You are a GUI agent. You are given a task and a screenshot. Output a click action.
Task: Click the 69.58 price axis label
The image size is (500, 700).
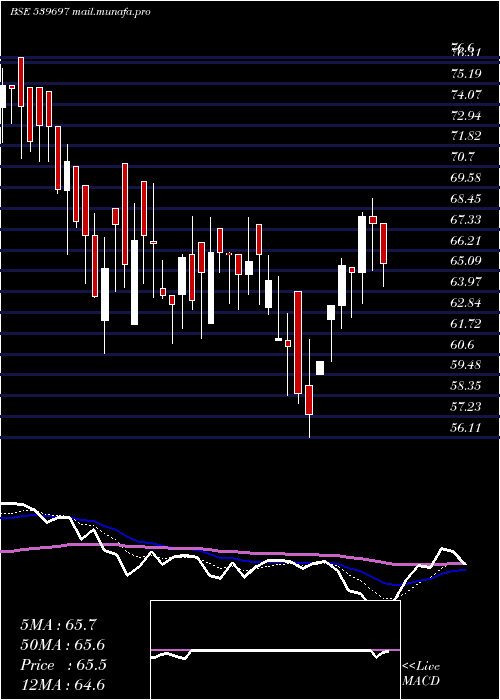point(467,178)
